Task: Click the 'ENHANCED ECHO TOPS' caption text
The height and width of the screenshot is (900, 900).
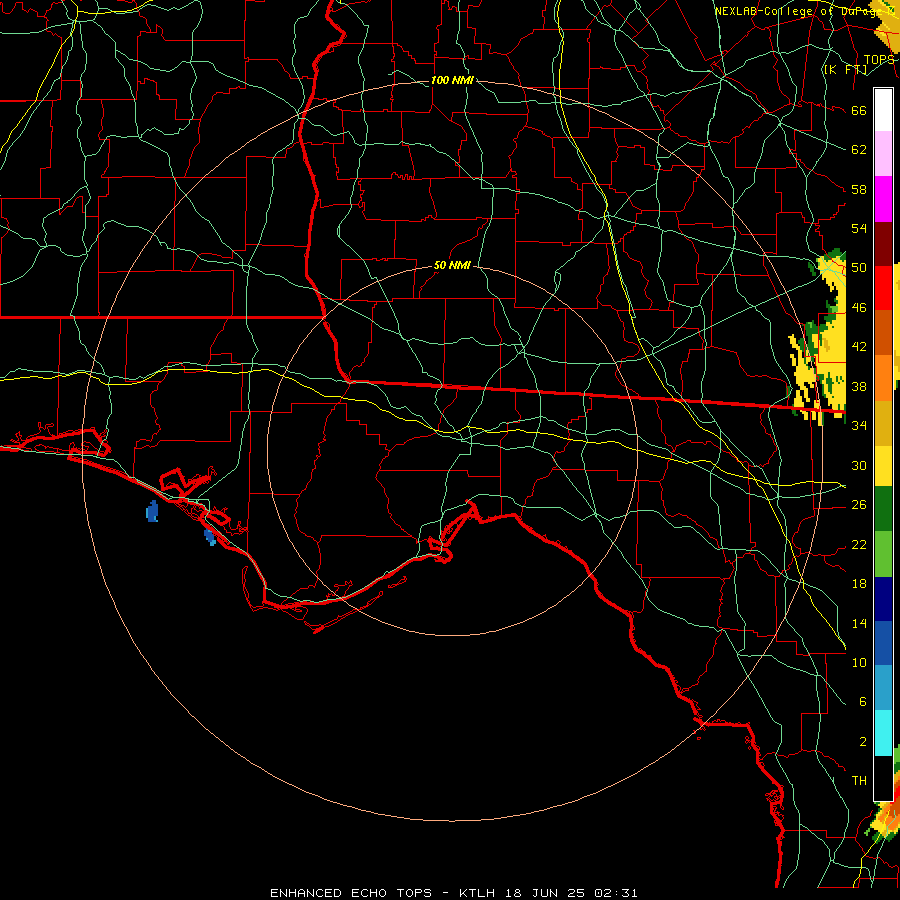Action: [351, 893]
